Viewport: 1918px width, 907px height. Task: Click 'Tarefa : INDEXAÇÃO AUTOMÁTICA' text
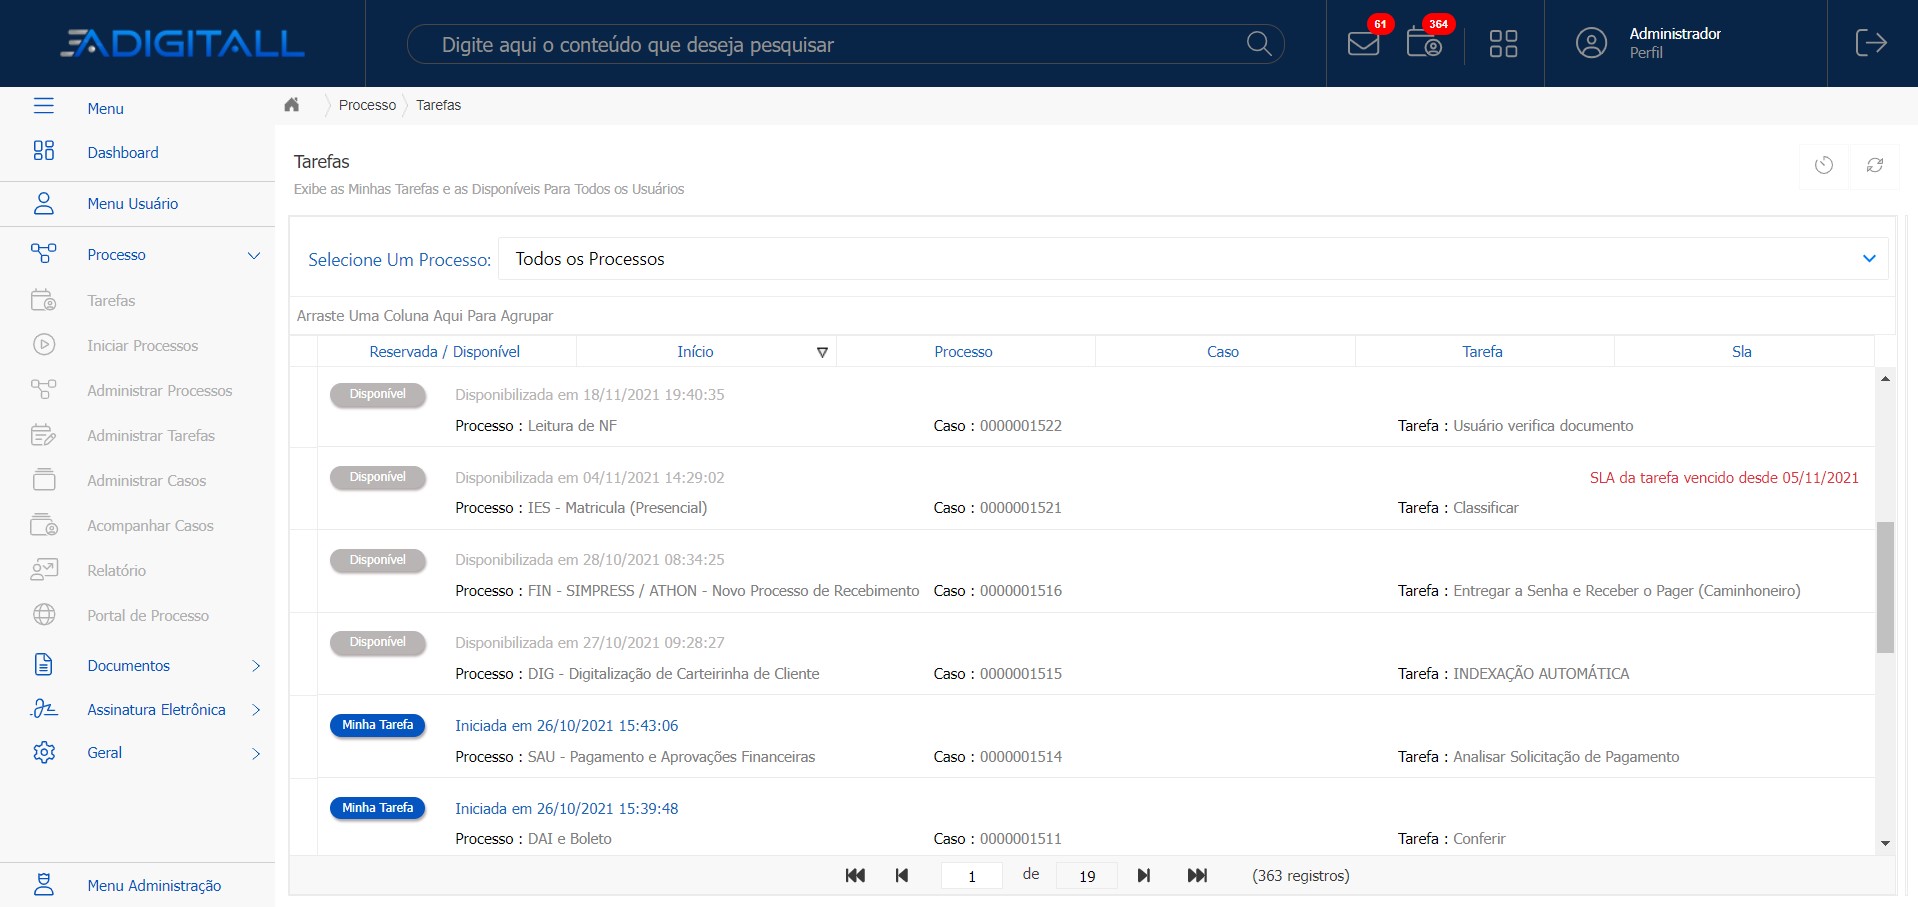point(1514,674)
